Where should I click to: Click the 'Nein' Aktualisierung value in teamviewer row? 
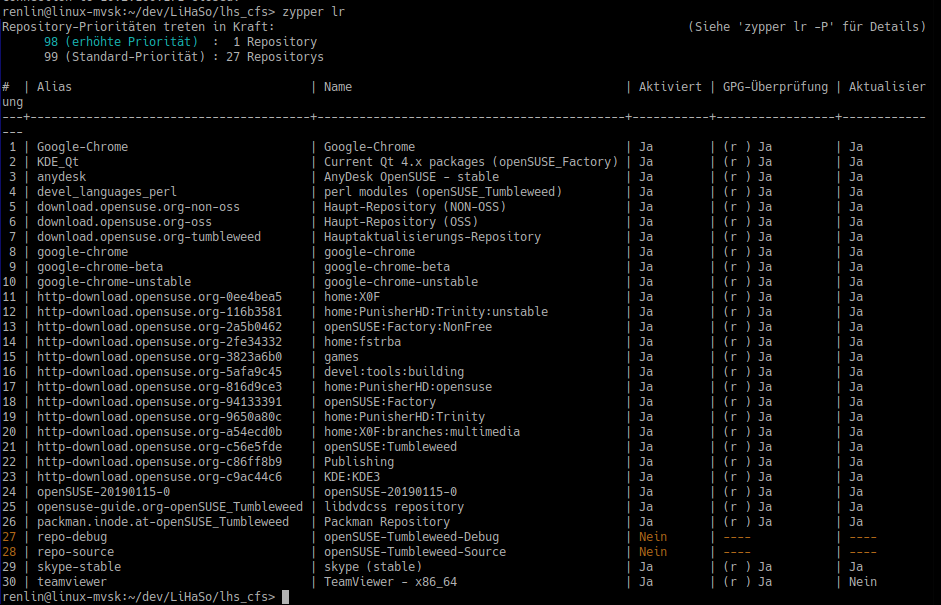click(862, 582)
